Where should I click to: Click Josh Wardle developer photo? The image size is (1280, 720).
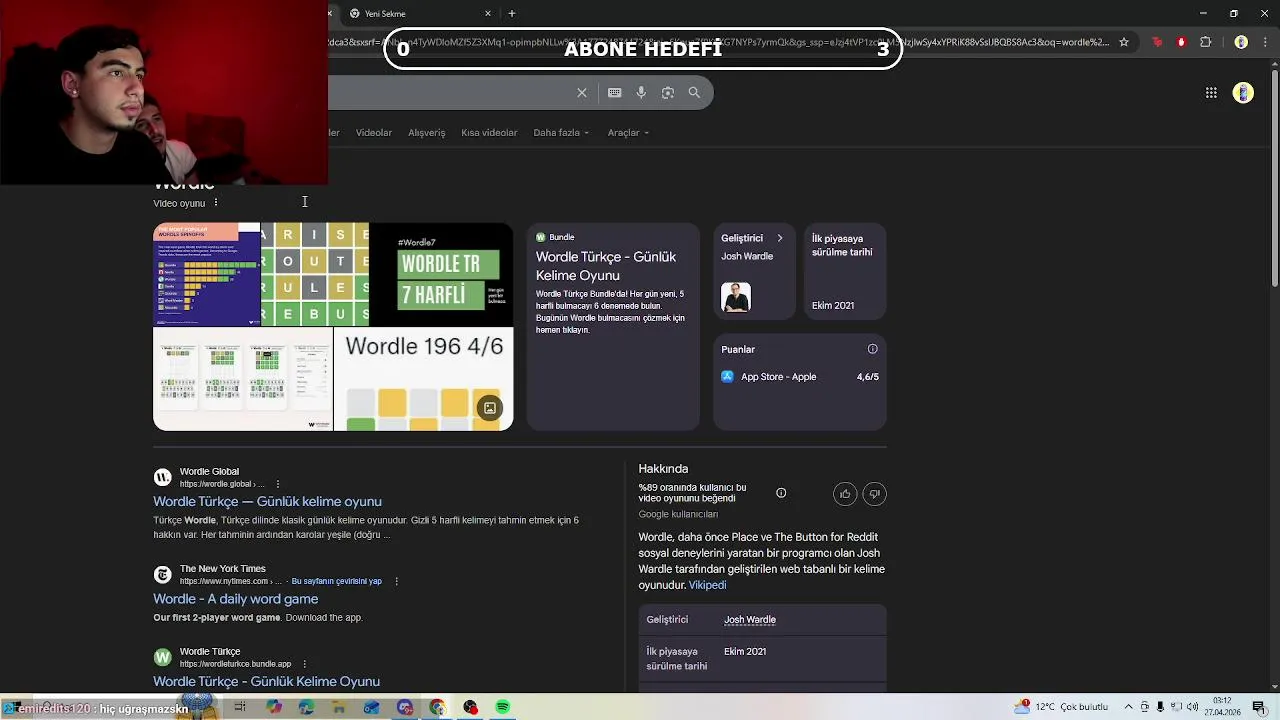coord(736,297)
